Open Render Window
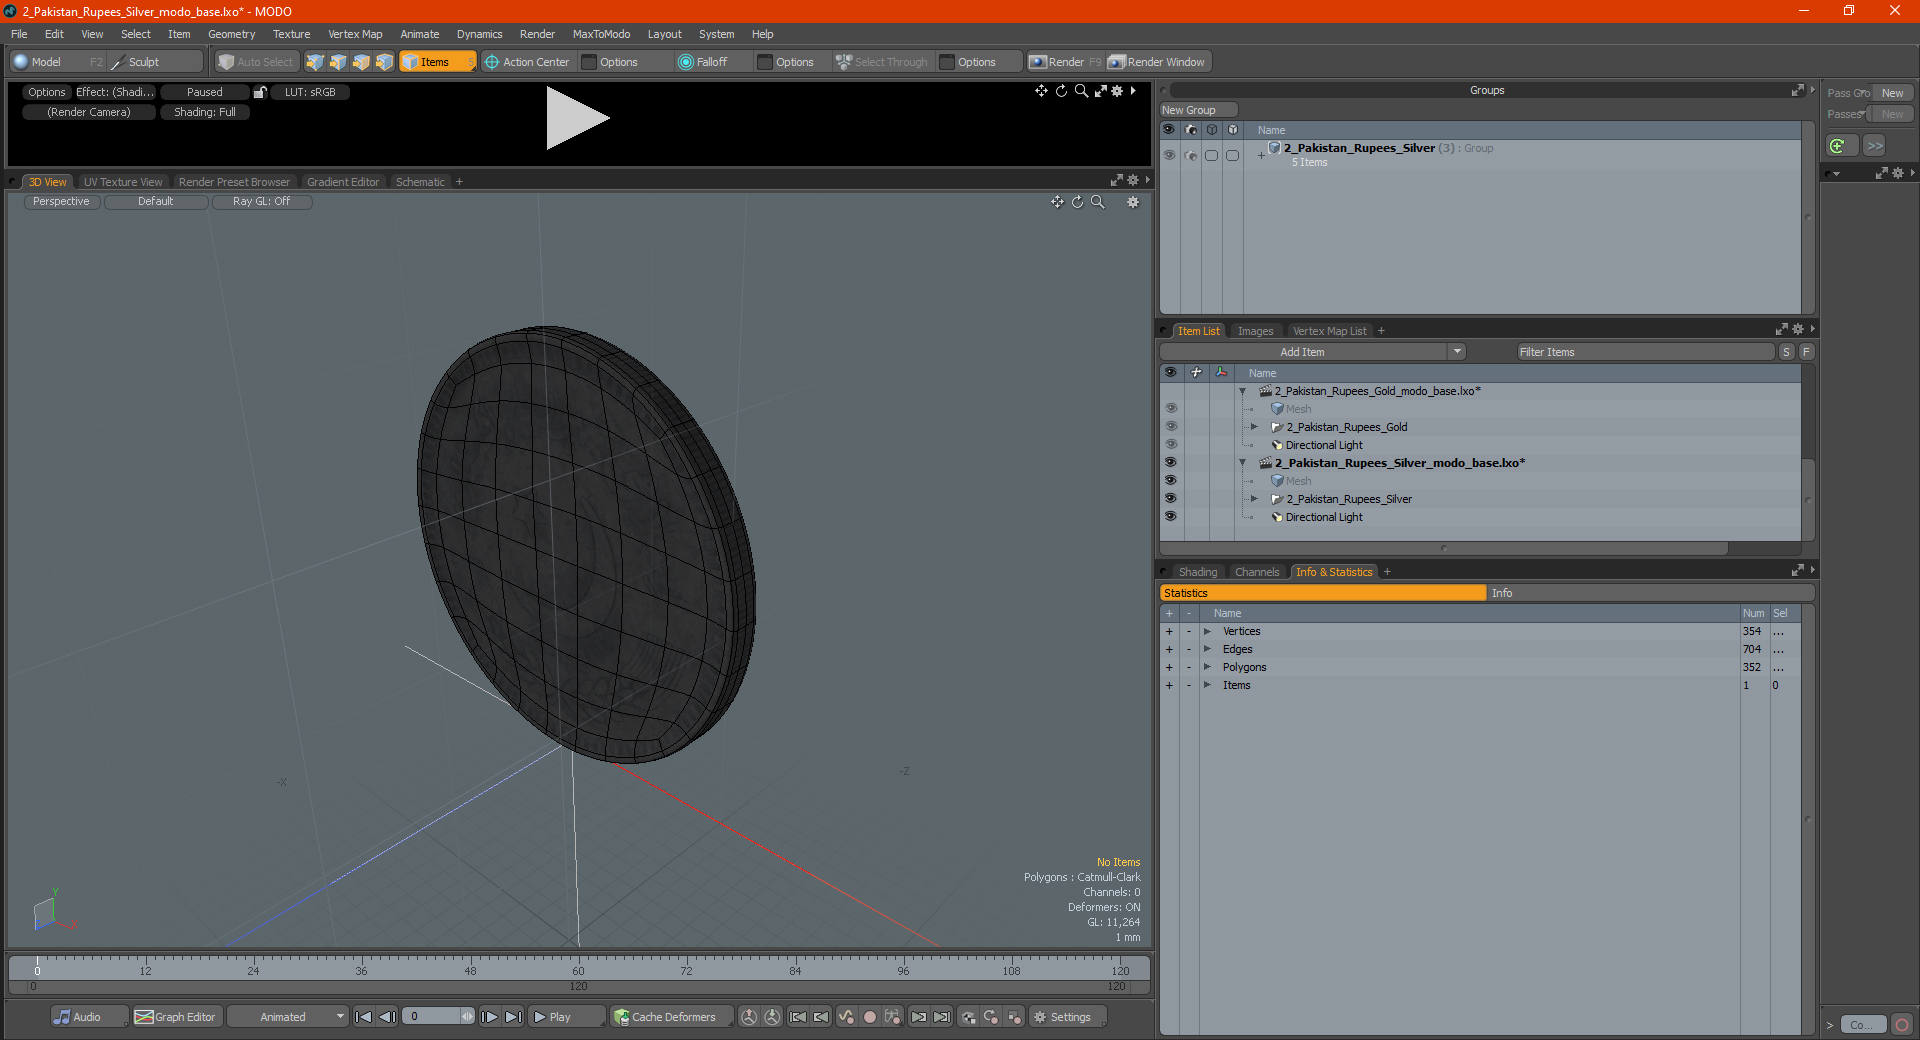Screen dimensions: 1920x1040 [x=1157, y=62]
